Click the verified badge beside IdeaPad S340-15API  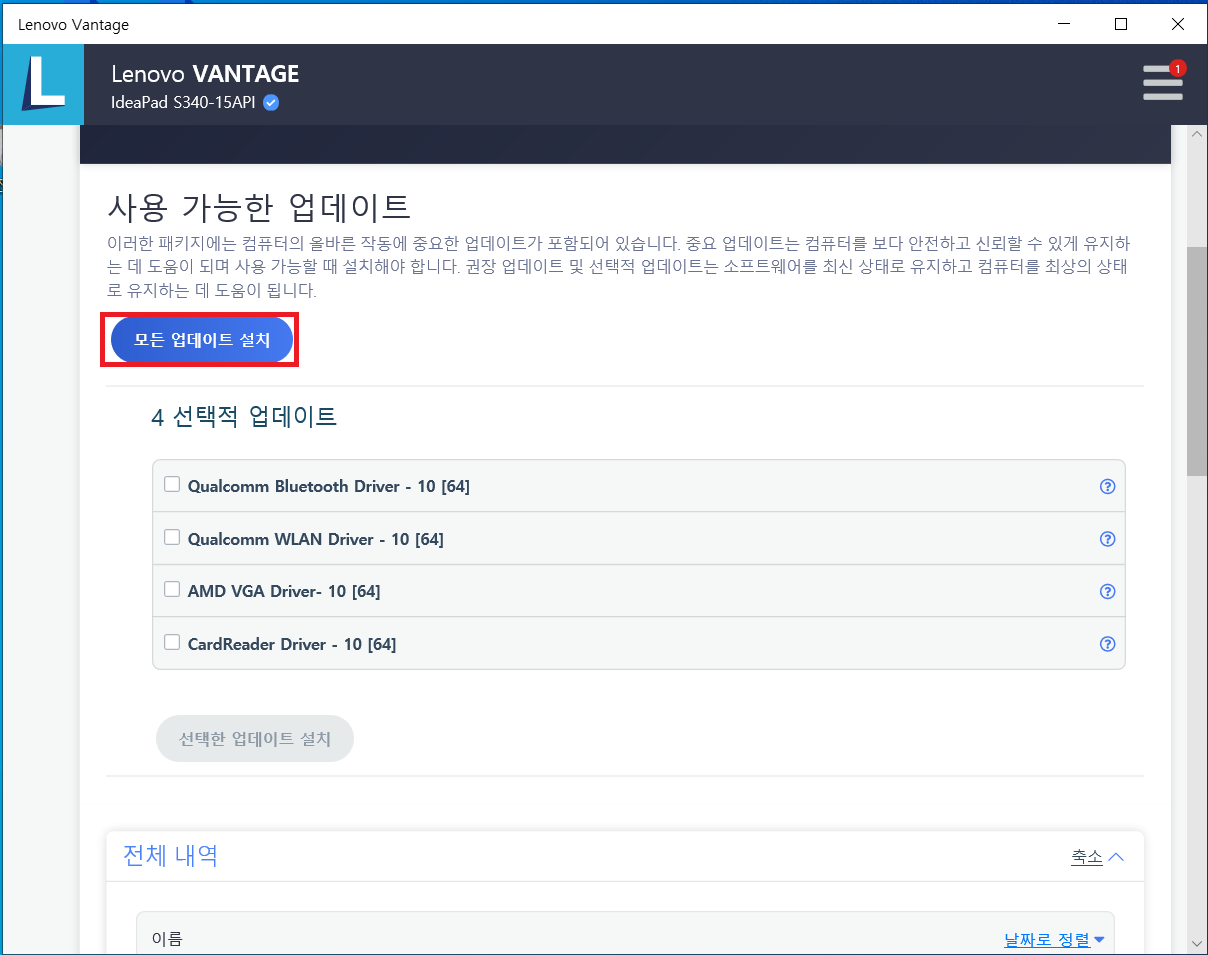271,102
